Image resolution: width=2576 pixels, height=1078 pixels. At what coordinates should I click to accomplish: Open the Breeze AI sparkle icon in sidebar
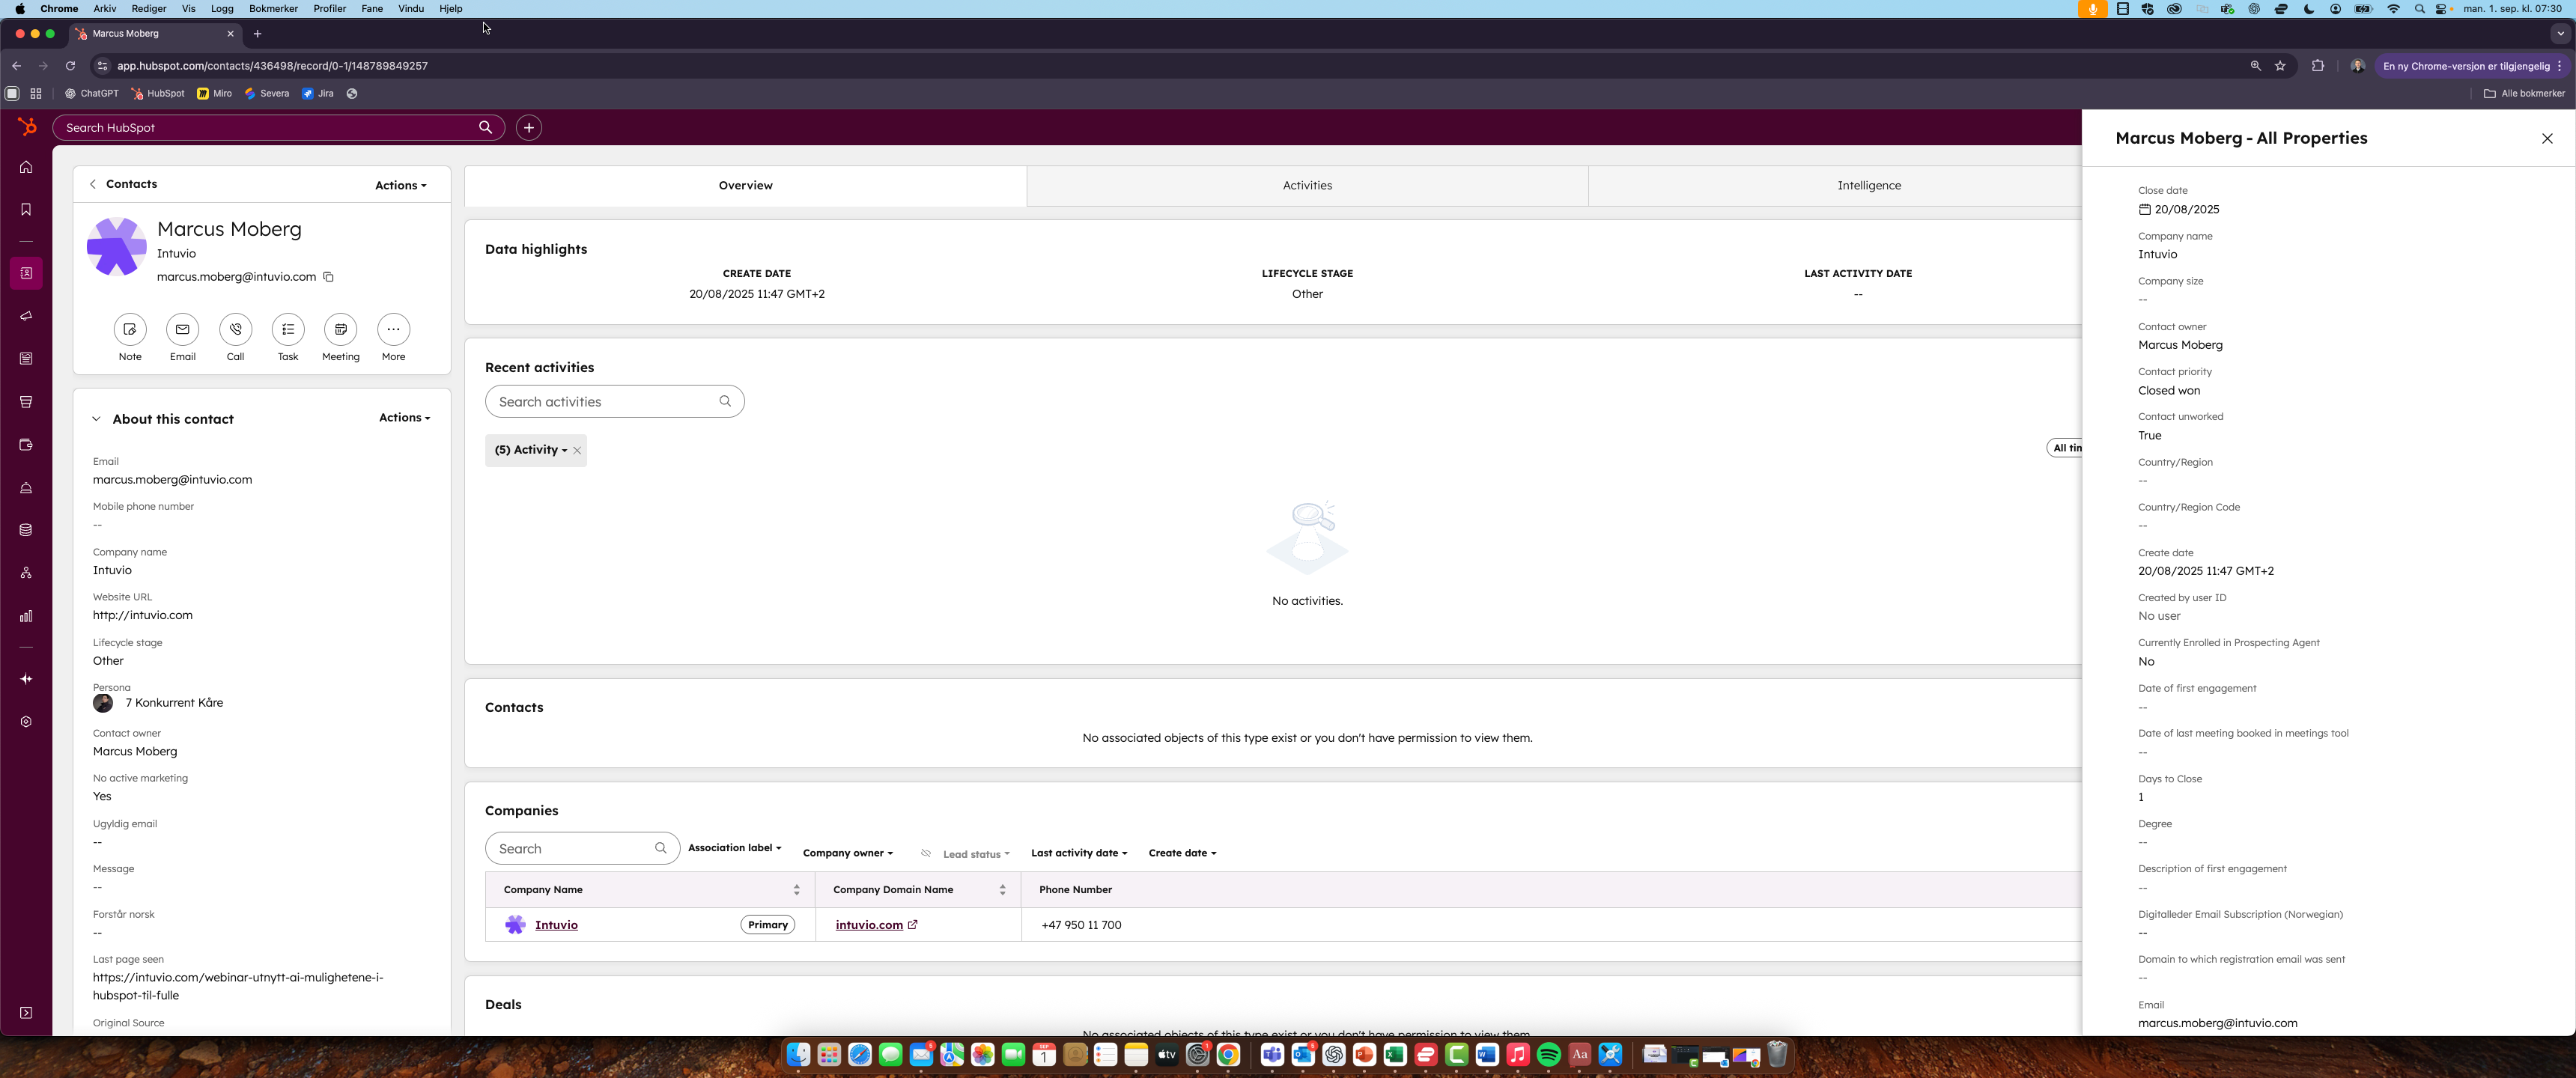pyautogui.click(x=26, y=679)
